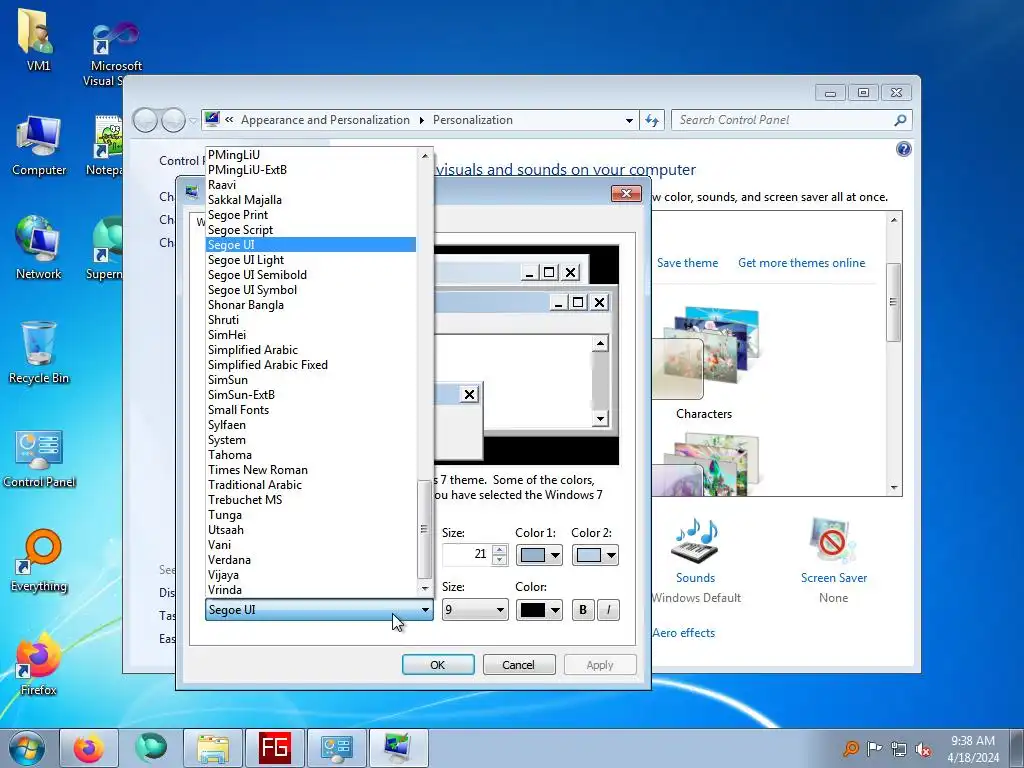Click OK in the appearance dialog
This screenshot has width=1024, height=768.
coord(438,665)
